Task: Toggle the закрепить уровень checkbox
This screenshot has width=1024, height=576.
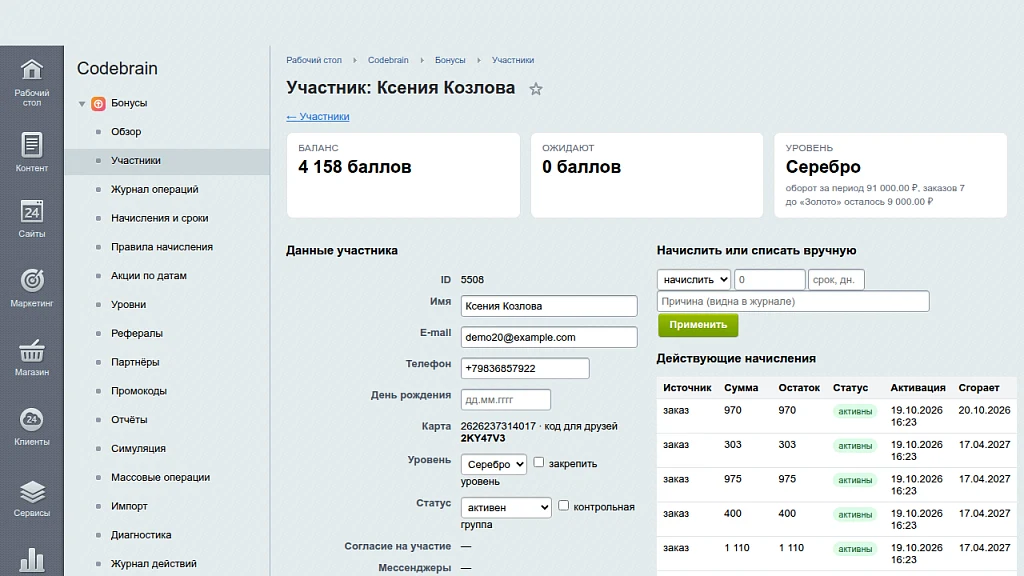Action: 538,462
